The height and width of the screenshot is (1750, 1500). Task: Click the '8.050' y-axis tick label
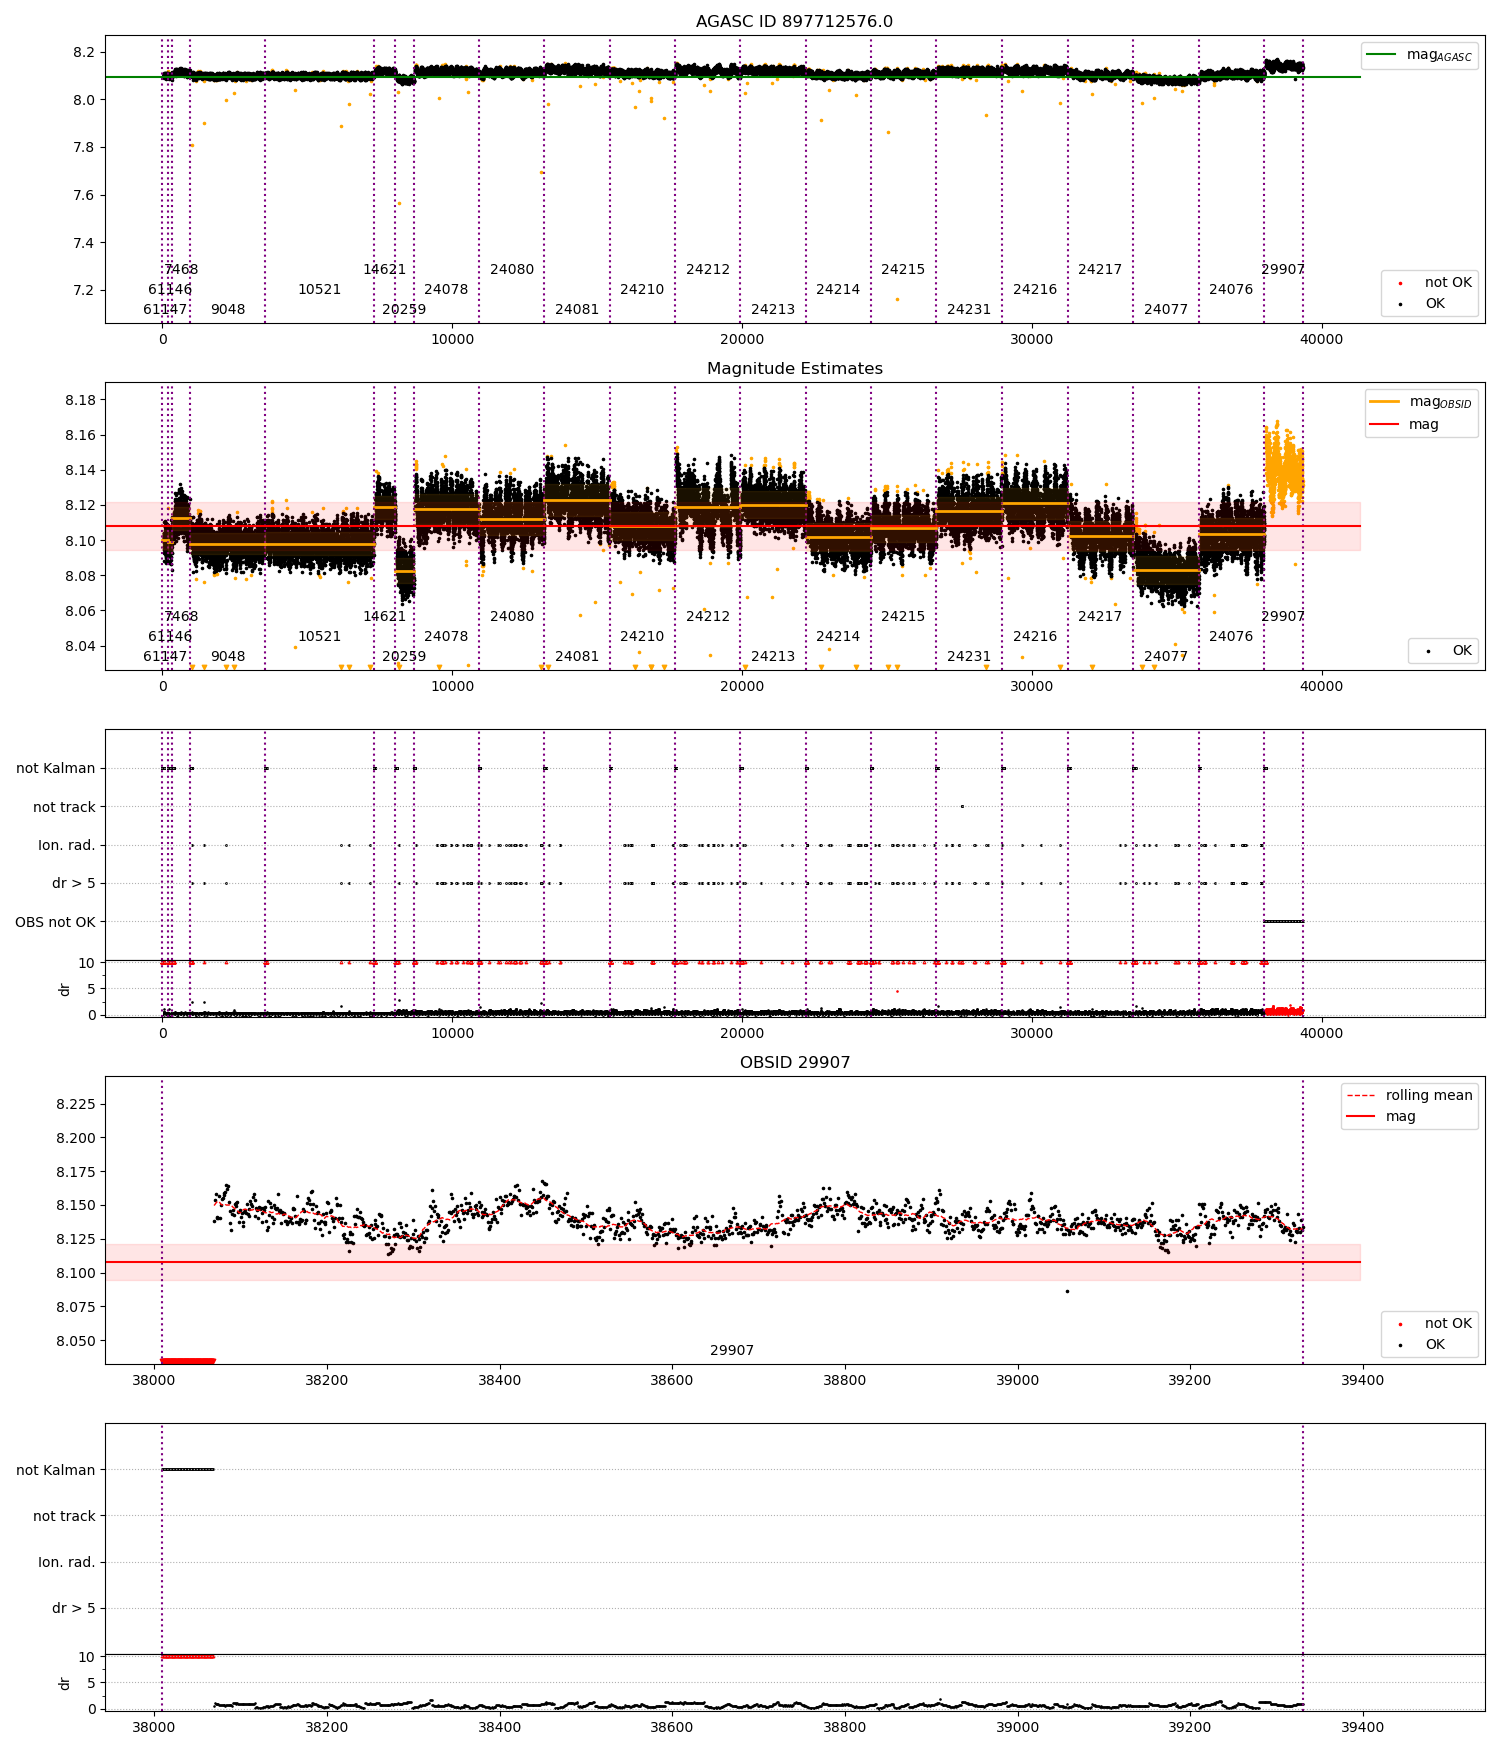(77, 1342)
